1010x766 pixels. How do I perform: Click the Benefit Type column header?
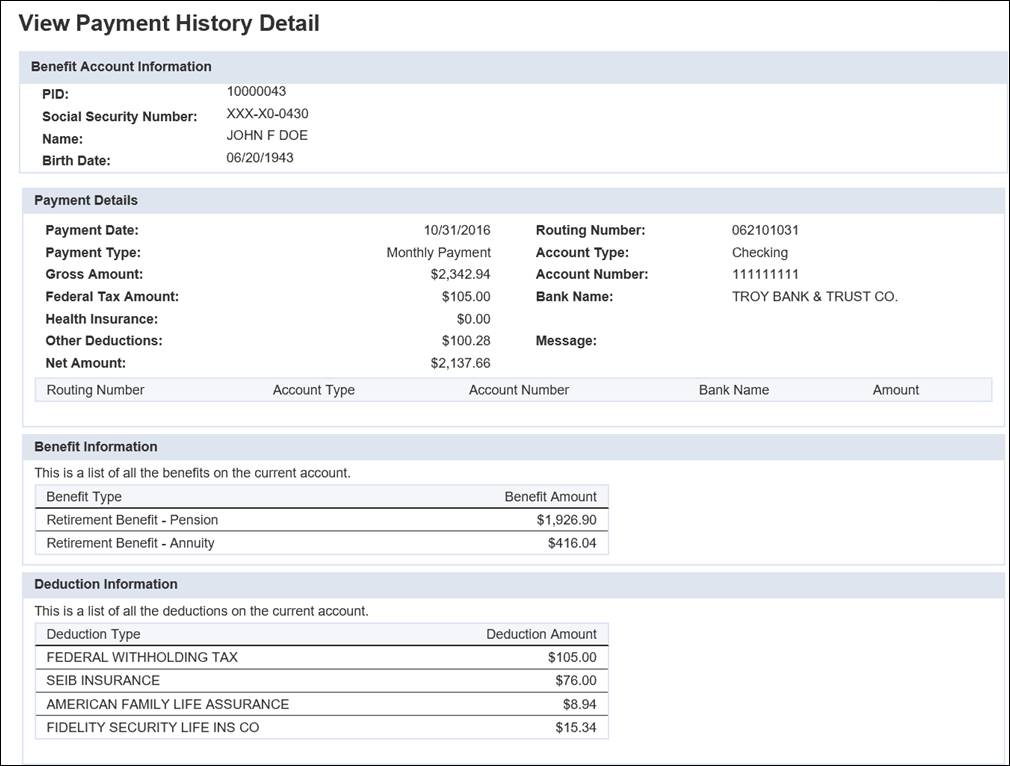click(x=84, y=497)
